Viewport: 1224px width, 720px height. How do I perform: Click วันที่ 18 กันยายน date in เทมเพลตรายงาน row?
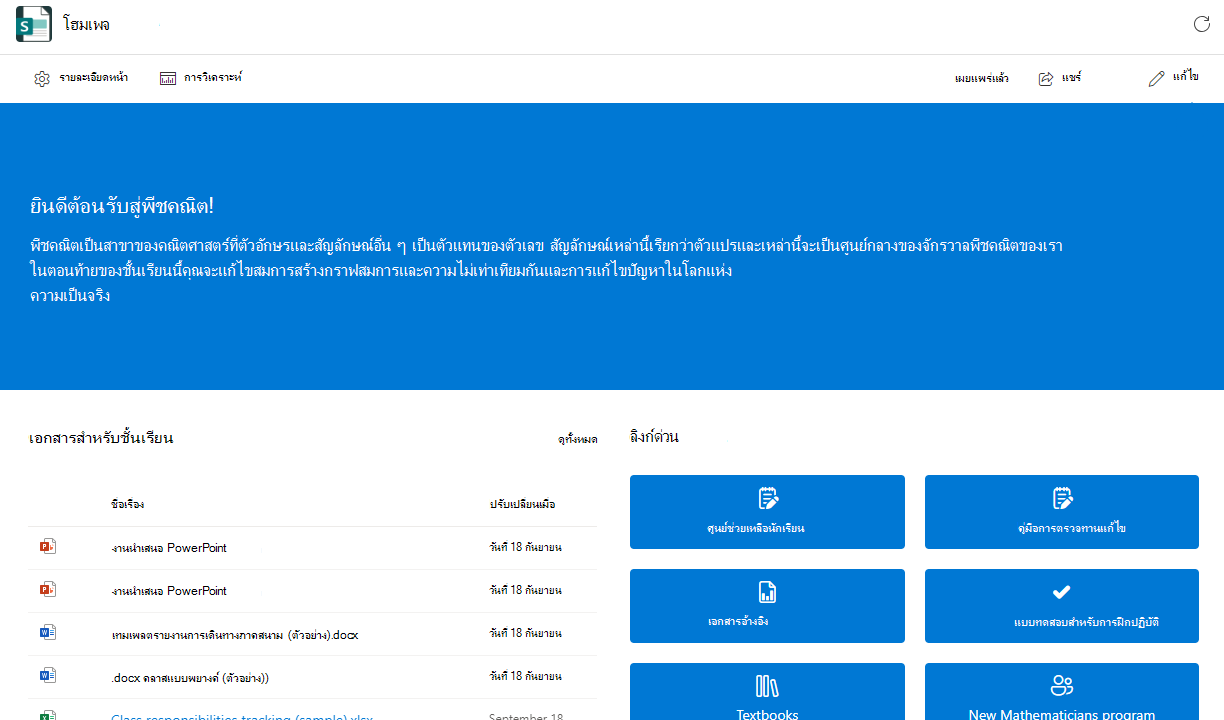click(x=526, y=633)
